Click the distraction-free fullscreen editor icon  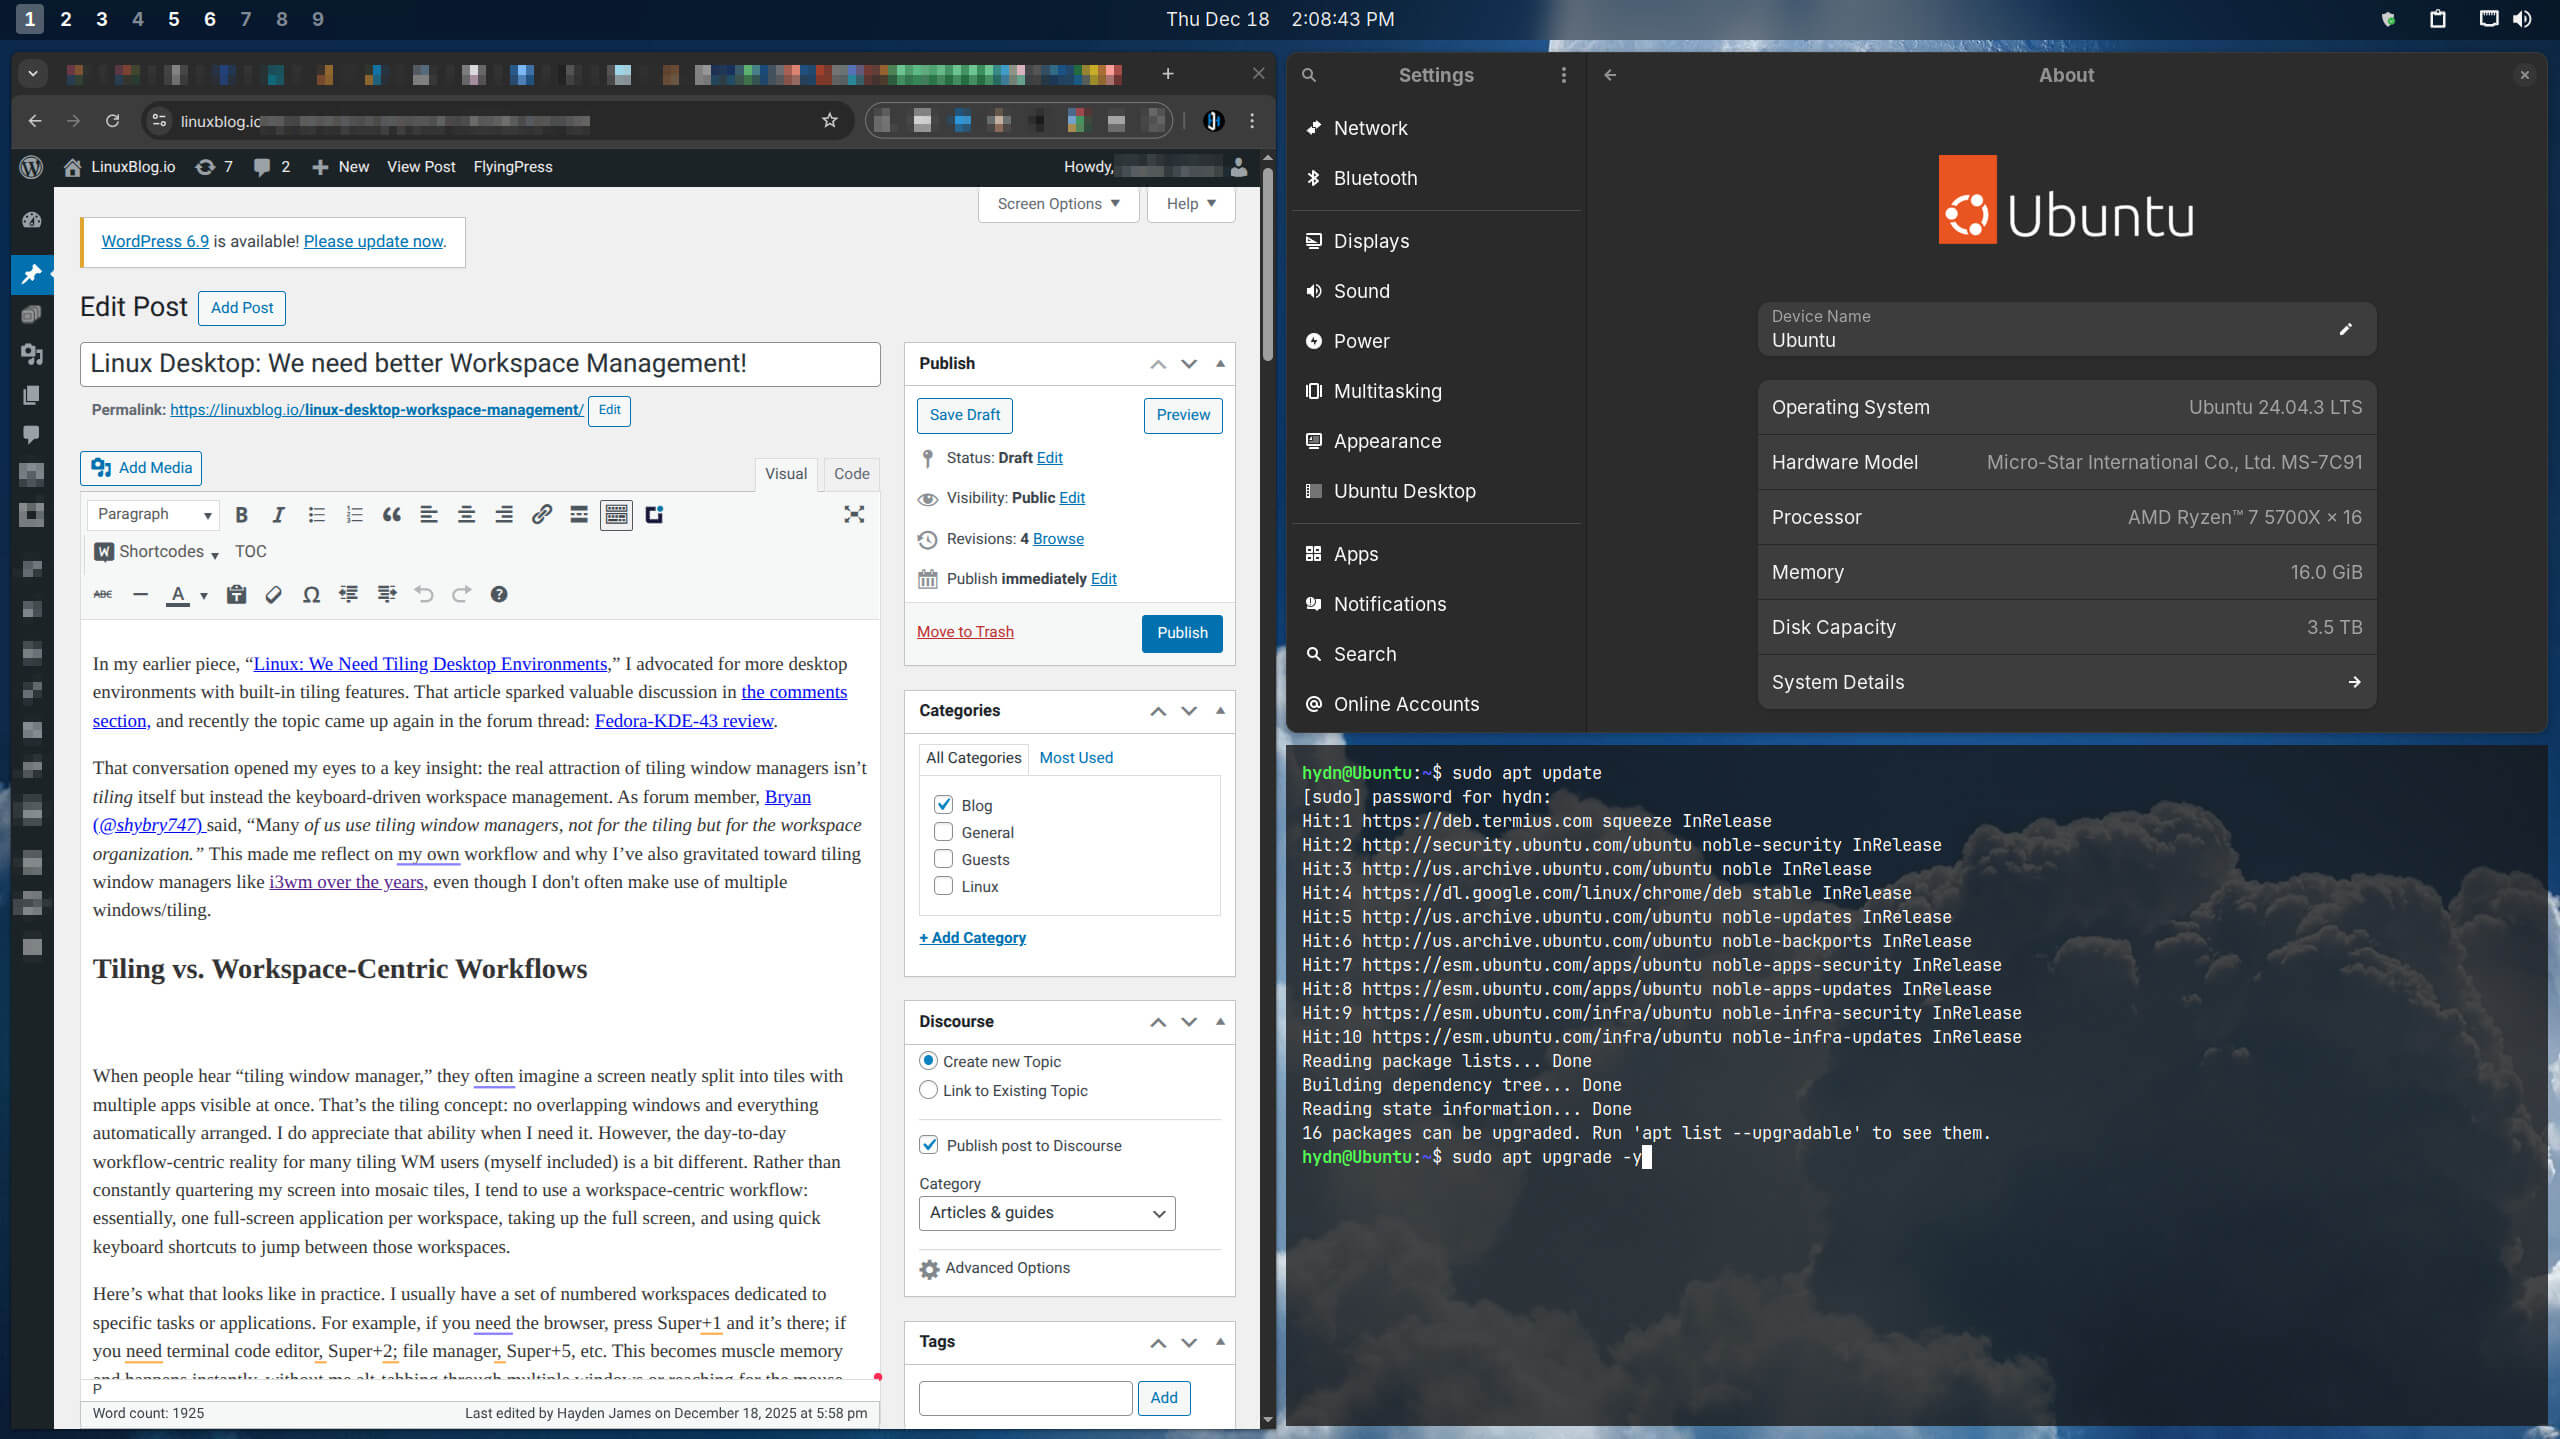854,515
